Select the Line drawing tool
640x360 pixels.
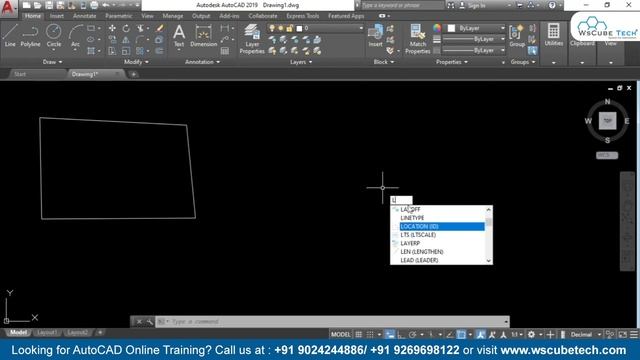(x=10, y=35)
